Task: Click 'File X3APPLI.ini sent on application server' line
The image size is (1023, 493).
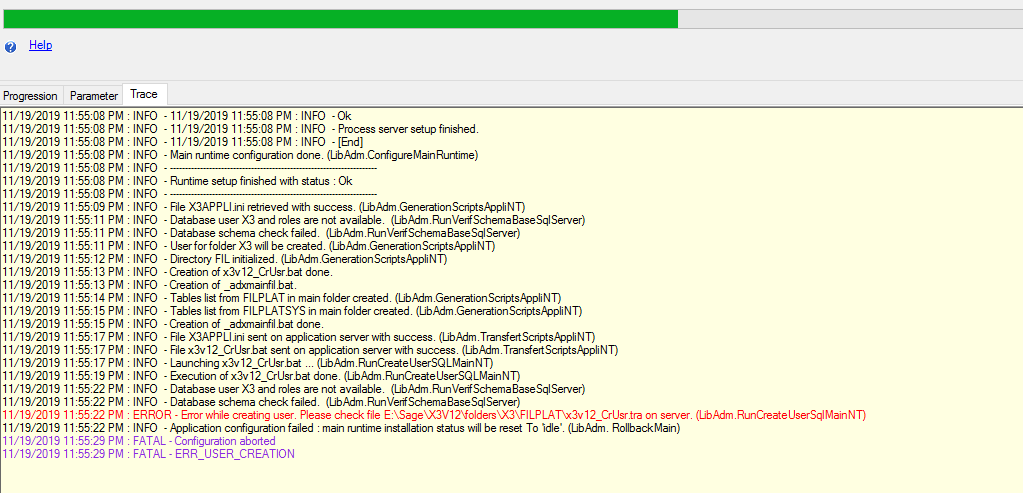Action: coord(299,337)
